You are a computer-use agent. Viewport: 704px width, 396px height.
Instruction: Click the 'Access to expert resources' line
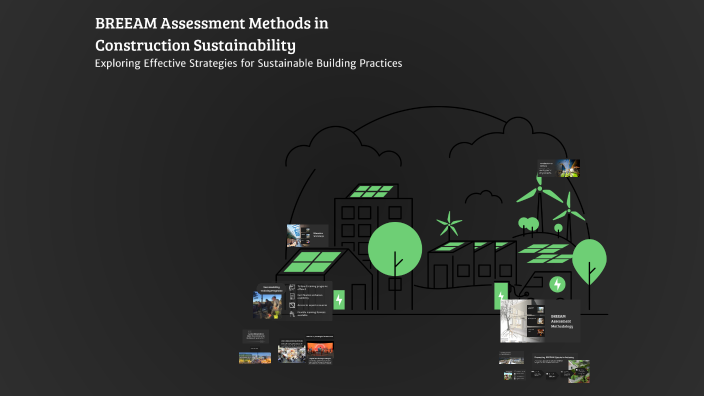(312, 305)
